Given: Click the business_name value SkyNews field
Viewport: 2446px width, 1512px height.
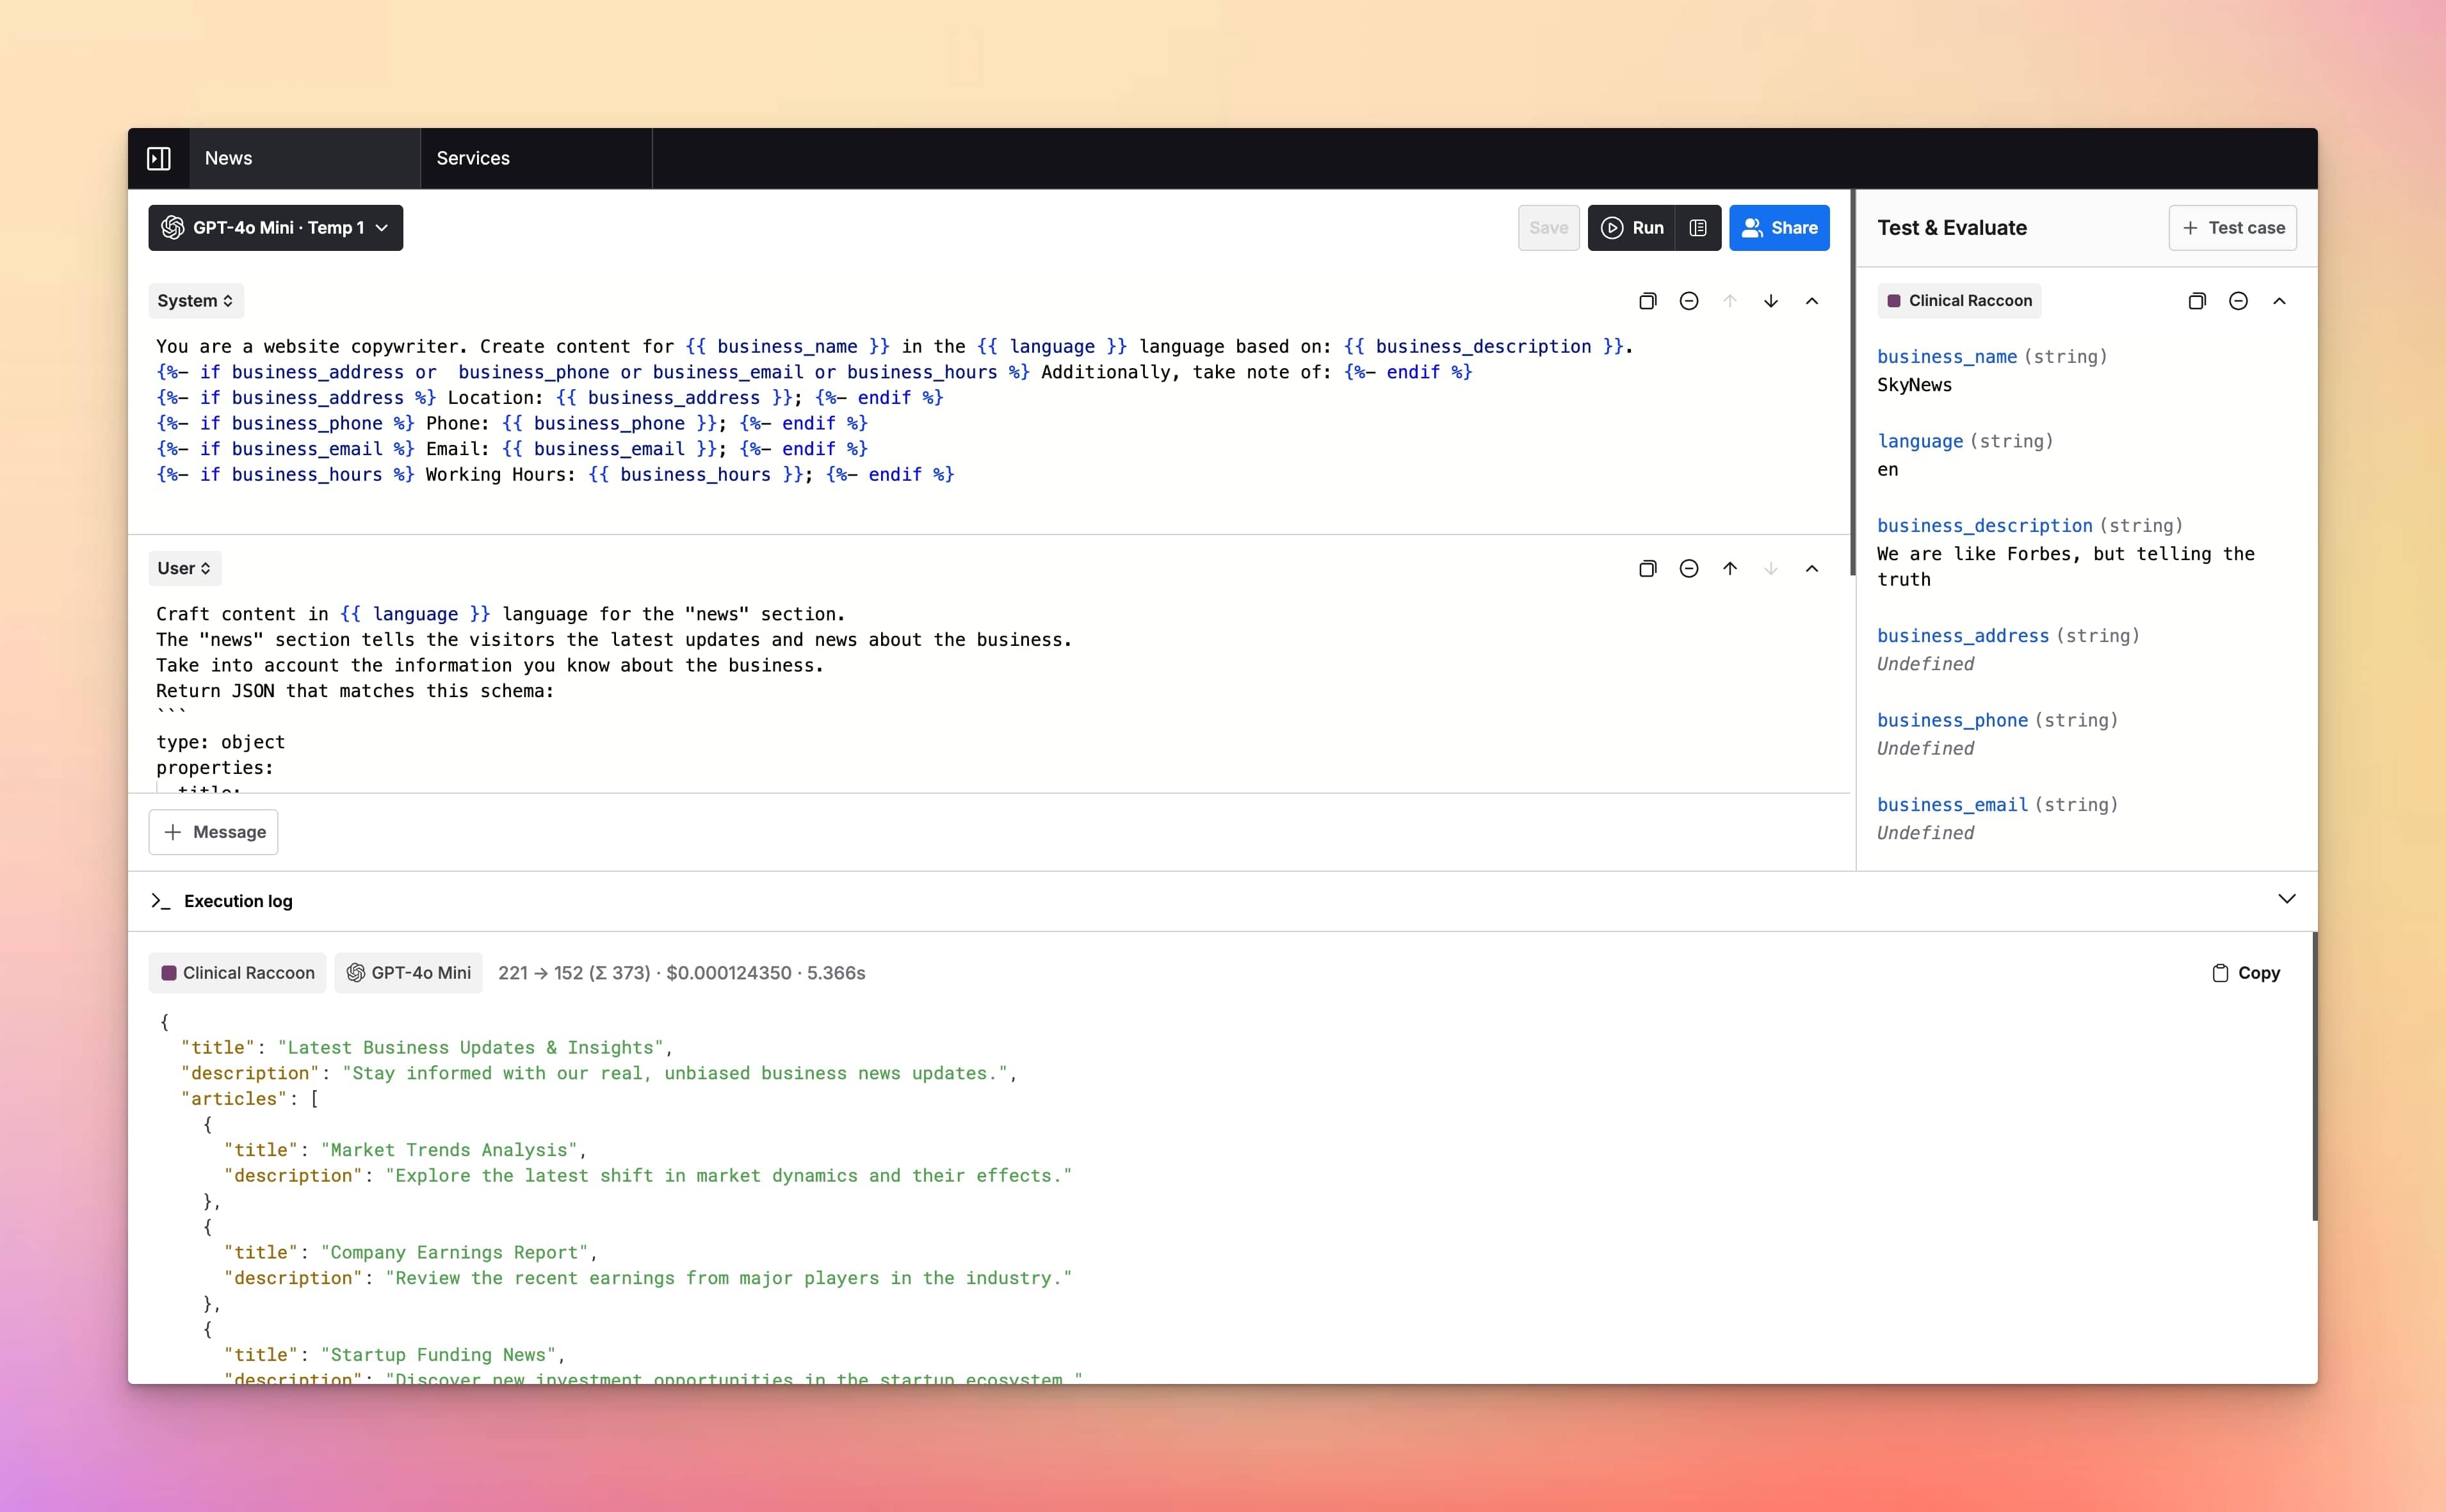Looking at the screenshot, I should [1914, 385].
